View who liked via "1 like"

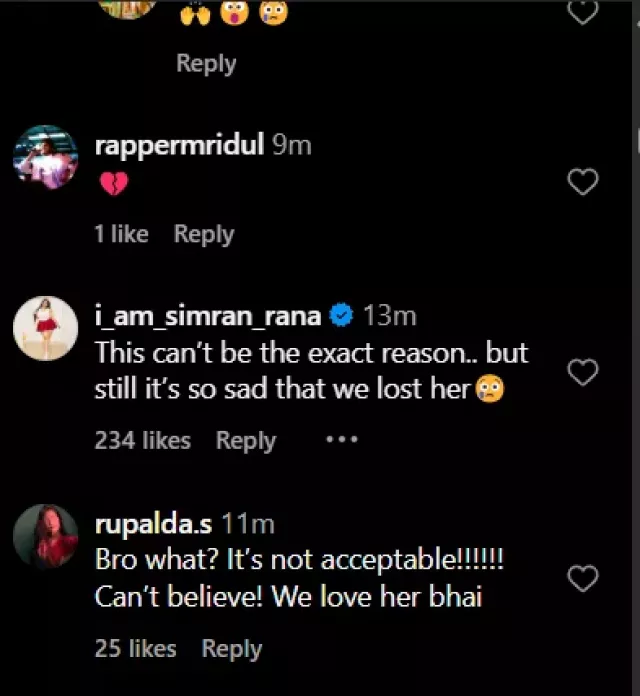coord(121,234)
